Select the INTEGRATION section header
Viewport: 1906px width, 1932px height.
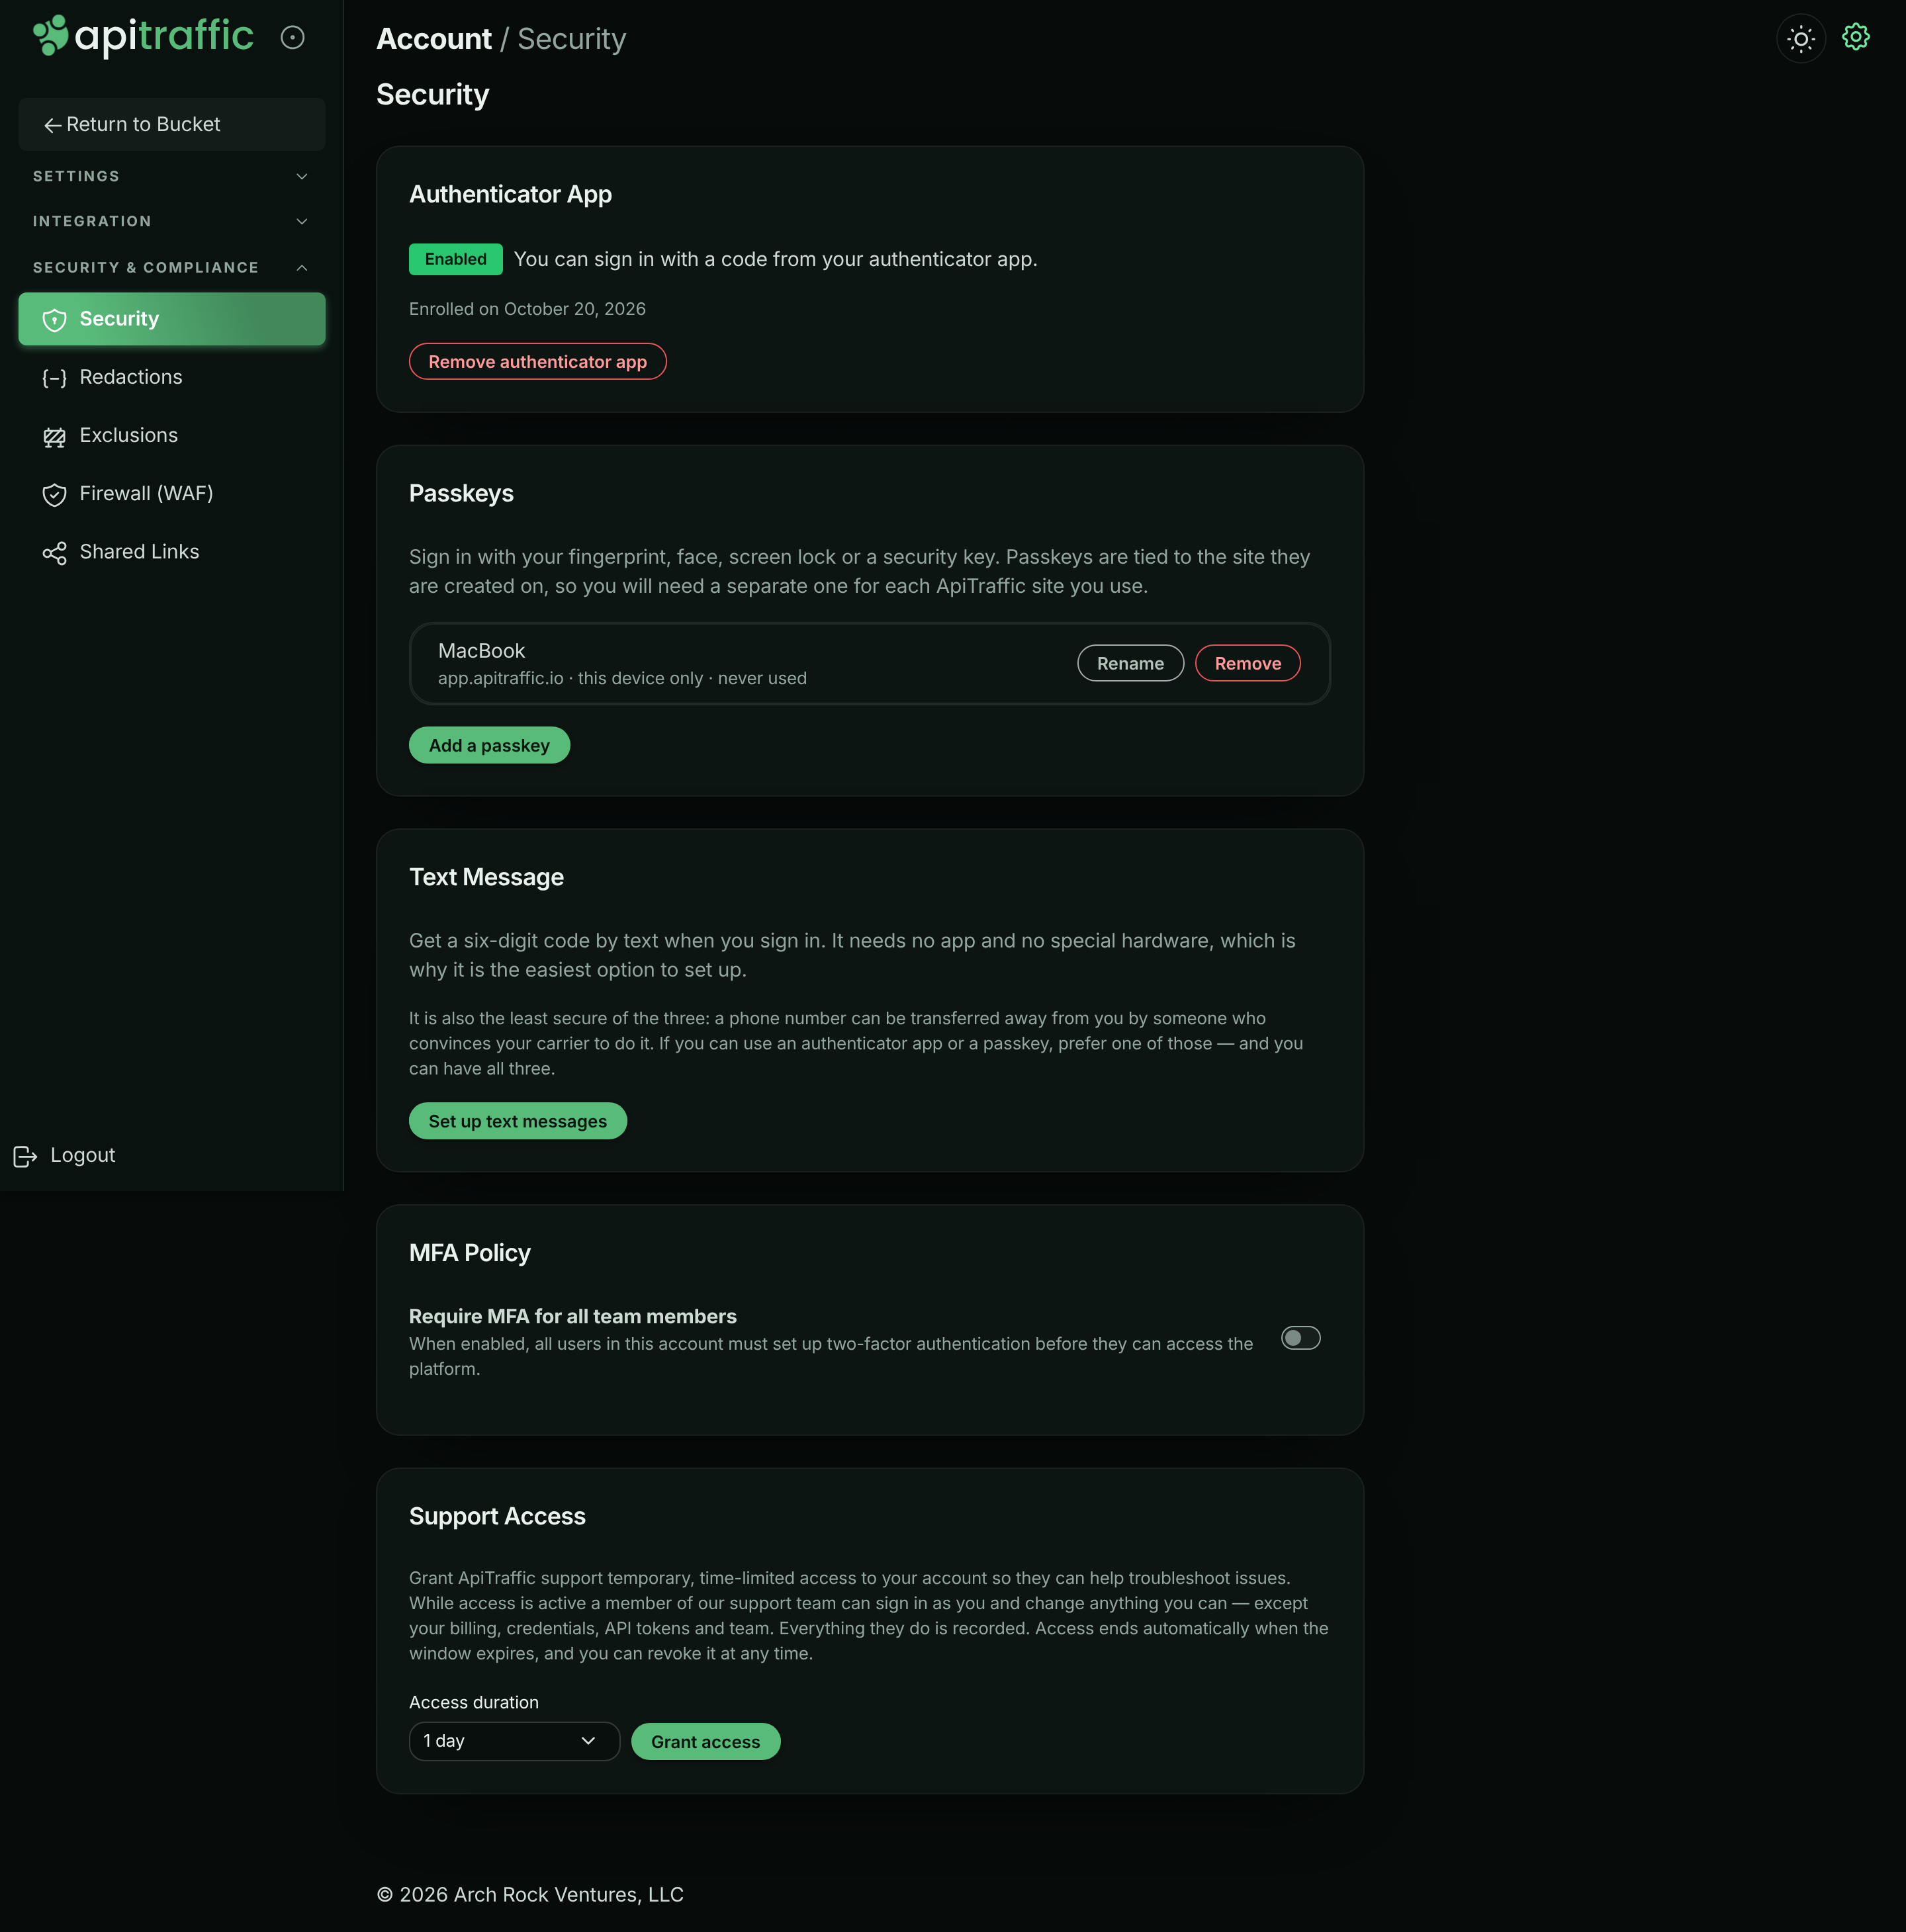click(172, 221)
